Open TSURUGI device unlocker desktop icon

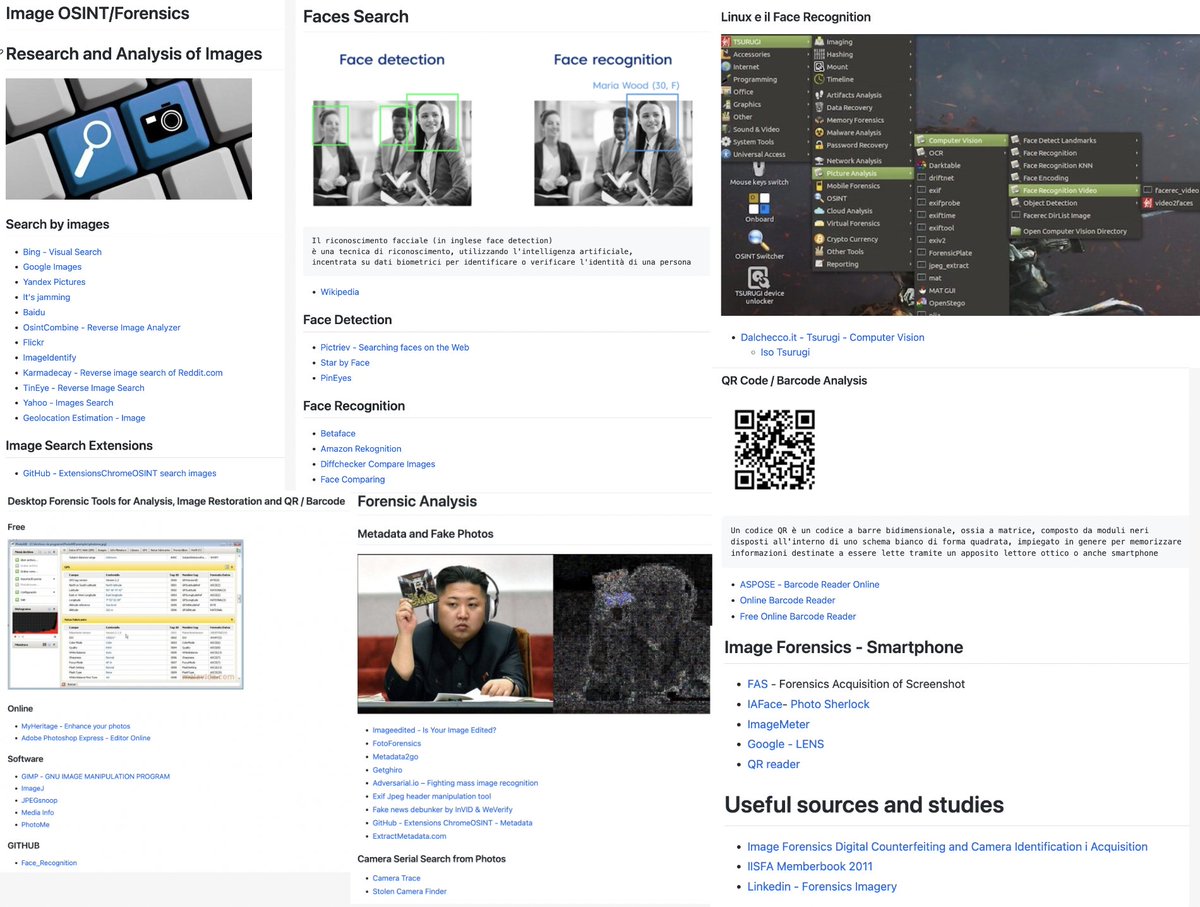coord(759,285)
